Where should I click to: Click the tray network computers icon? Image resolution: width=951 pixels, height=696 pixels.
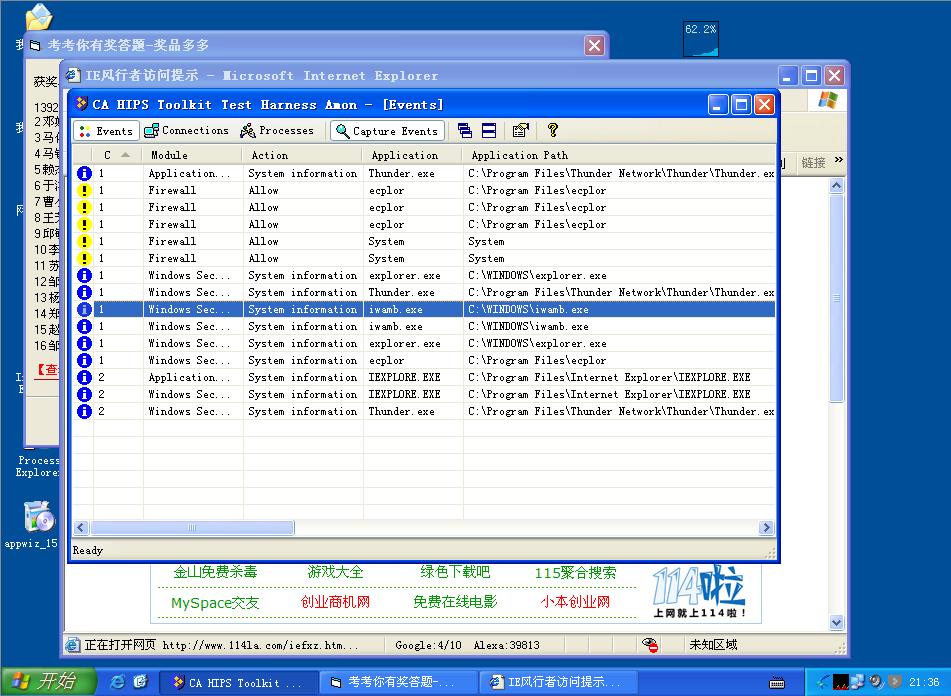coord(858,682)
